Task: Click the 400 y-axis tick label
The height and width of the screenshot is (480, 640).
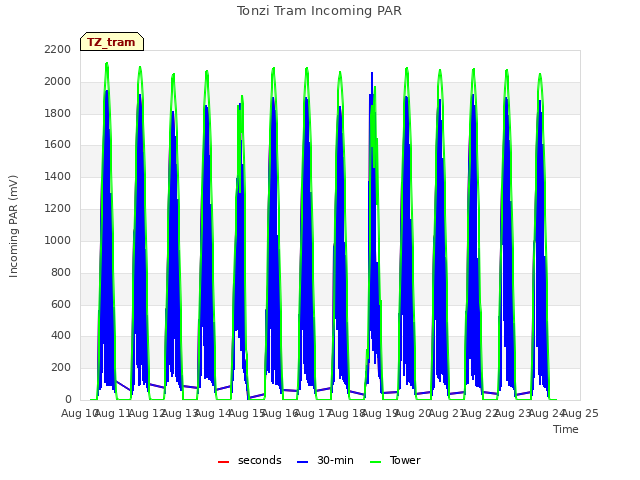Action: pyautogui.click(x=61, y=336)
